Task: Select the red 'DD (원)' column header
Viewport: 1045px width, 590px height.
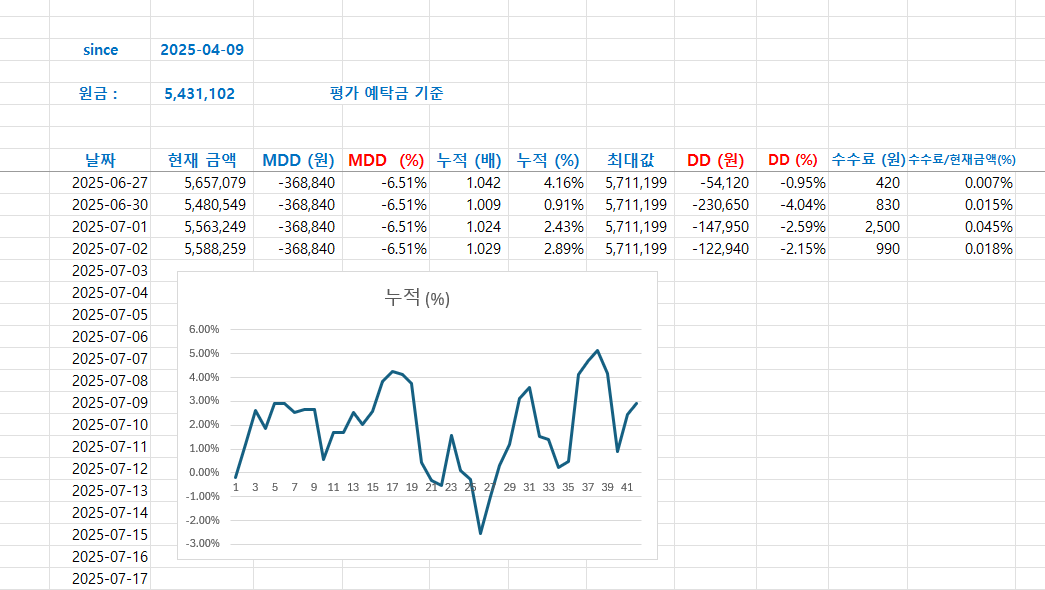Action: [x=715, y=160]
